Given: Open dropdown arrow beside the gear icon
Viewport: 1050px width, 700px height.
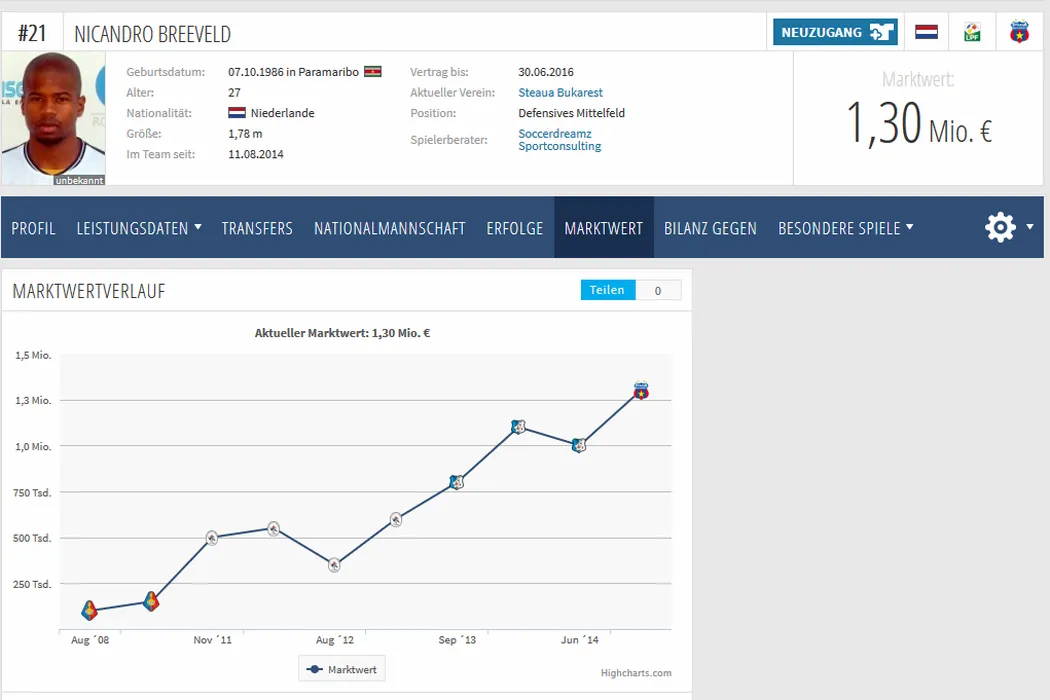Looking at the screenshot, I should (1030, 227).
